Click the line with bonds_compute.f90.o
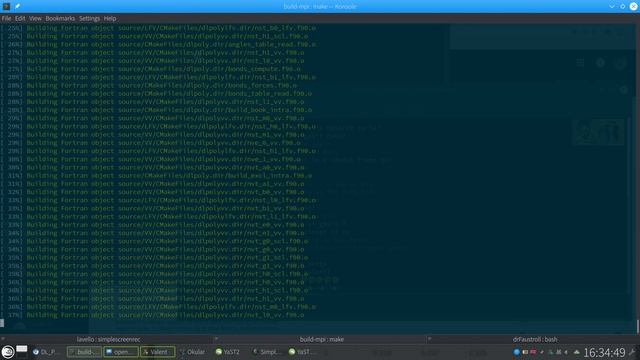The height and width of the screenshot is (360, 640). point(151,69)
